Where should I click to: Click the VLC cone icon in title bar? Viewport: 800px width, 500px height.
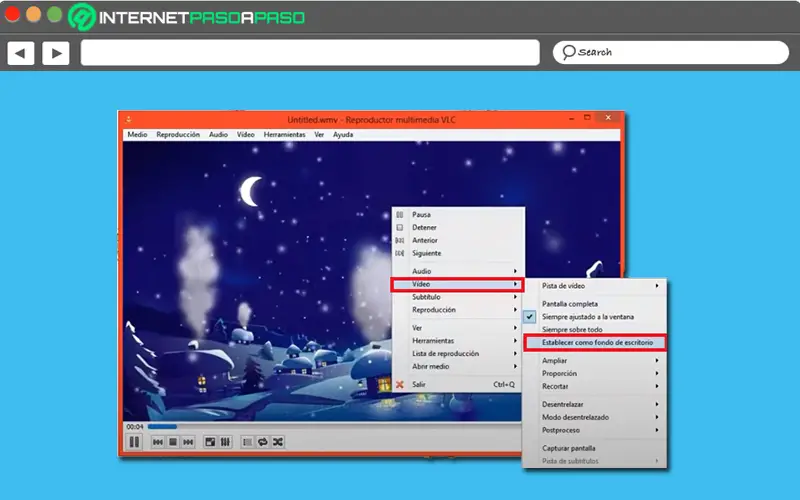(129, 119)
